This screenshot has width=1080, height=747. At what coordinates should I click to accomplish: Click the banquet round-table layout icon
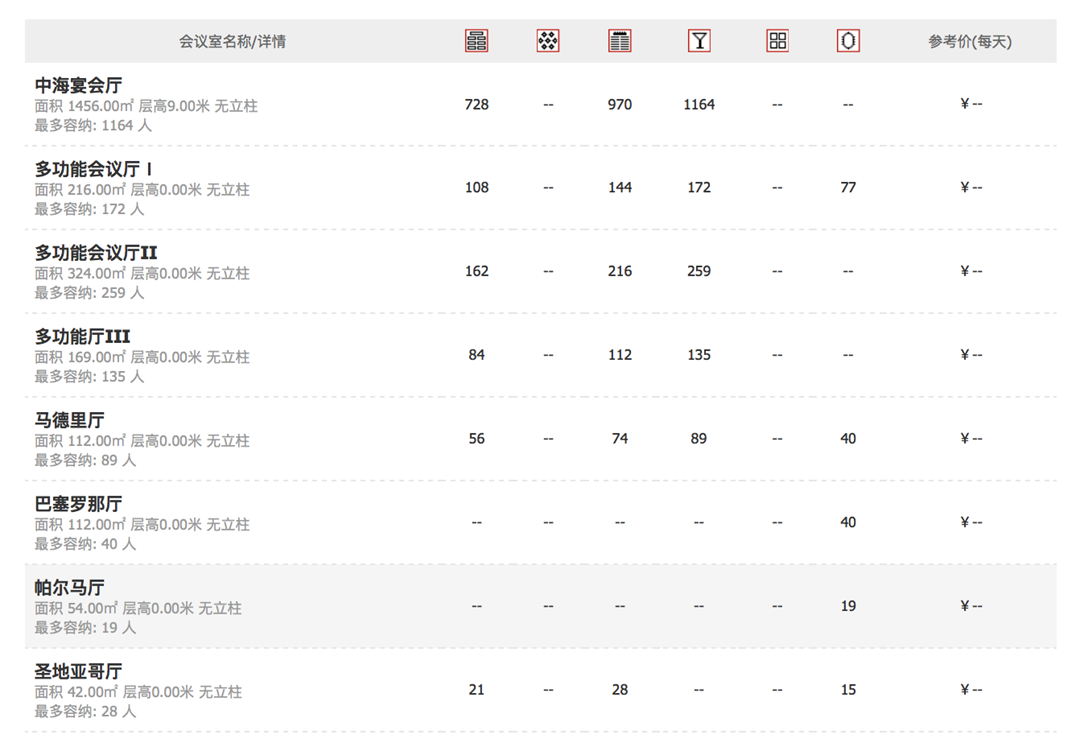coord(548,41)
